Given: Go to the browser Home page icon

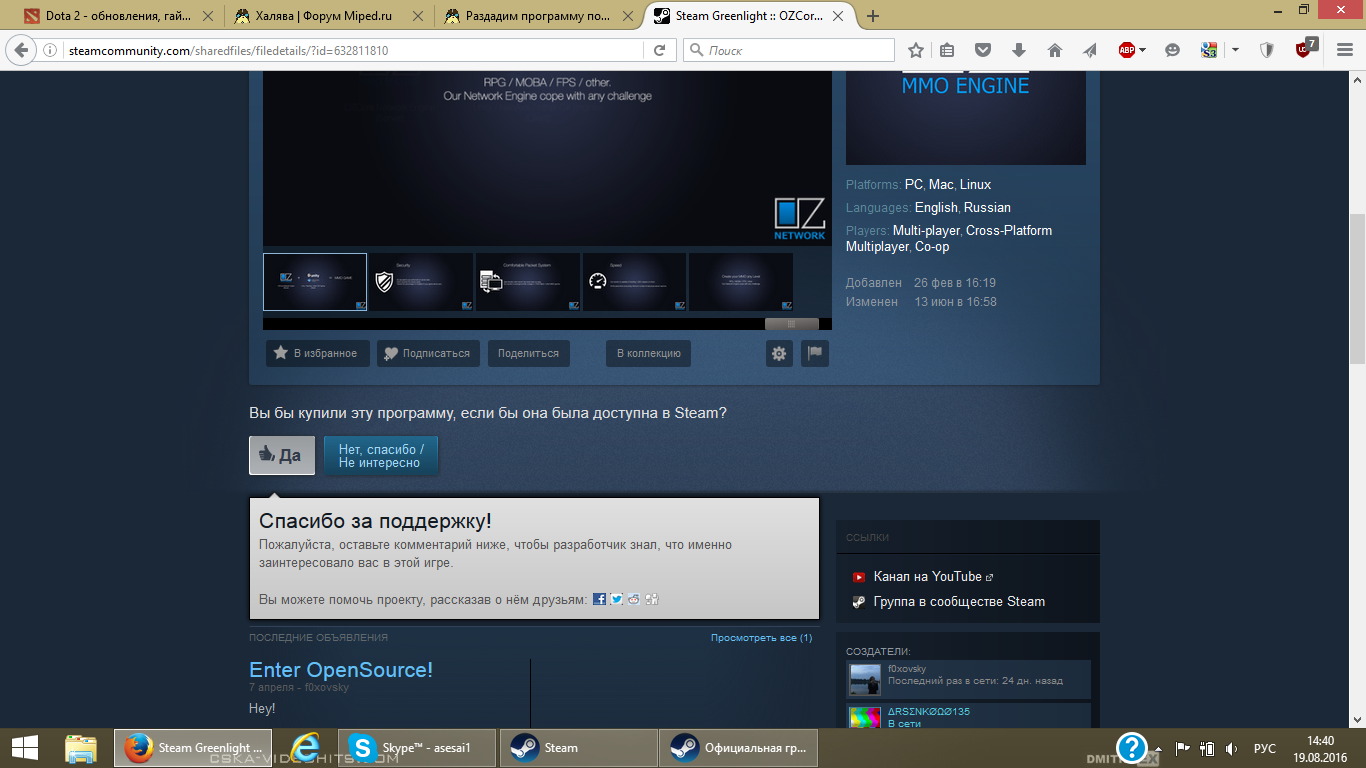Looking at the screenshot, I should pos(1054,50).
